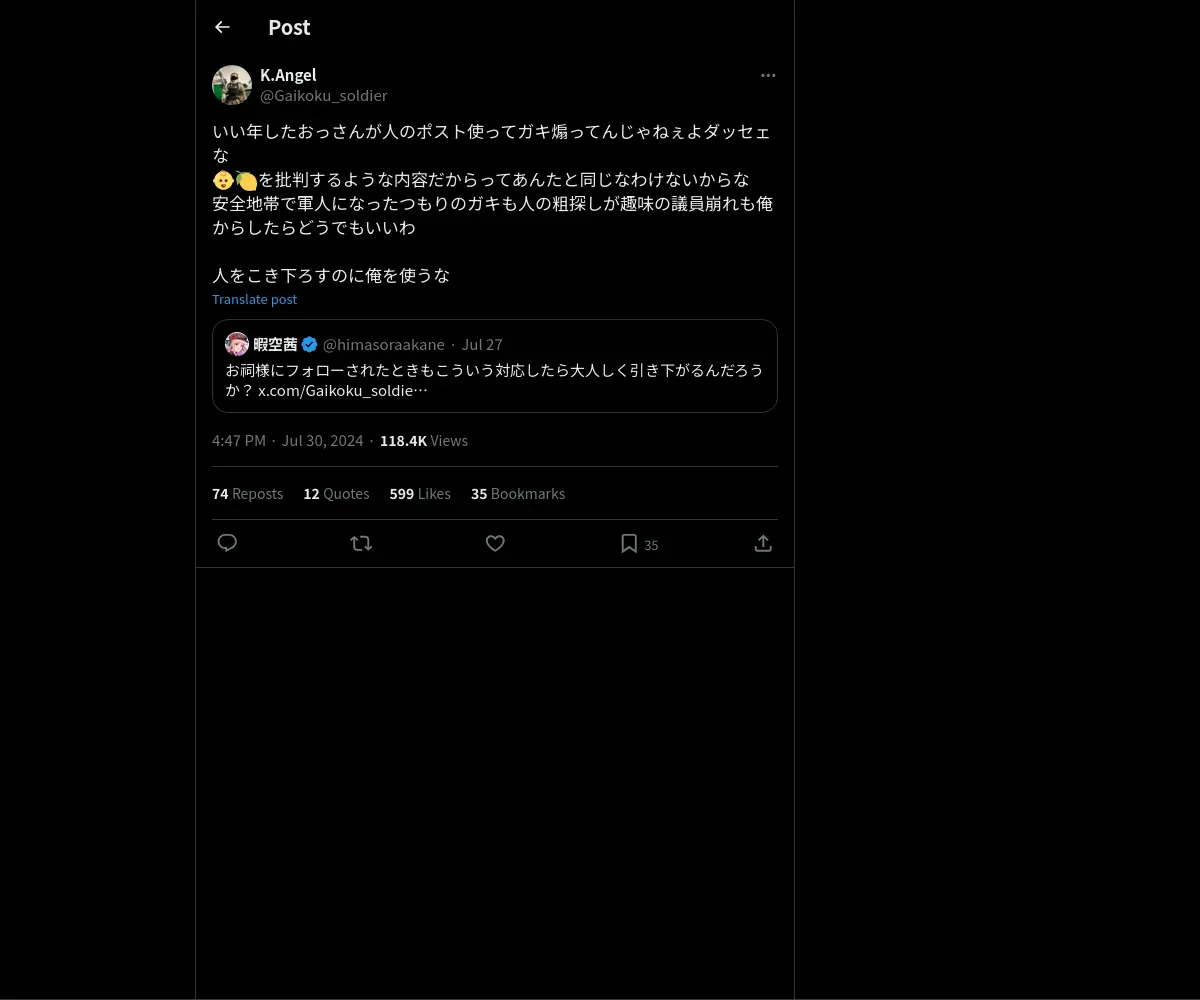Open the @Gaikoku_soldier handle link
Image resolution: width=1200 pixels, height=1000 pixels.
324,96
